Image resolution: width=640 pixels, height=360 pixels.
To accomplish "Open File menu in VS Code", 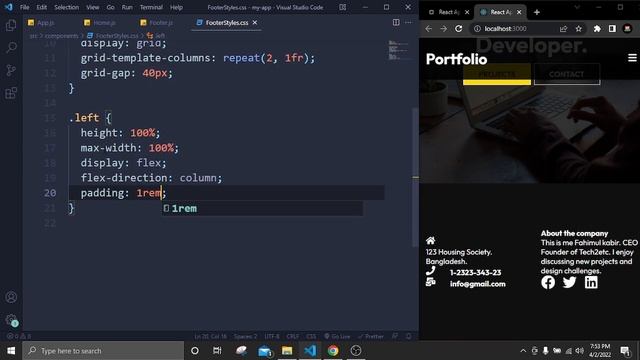I will (x=24, y=7).
